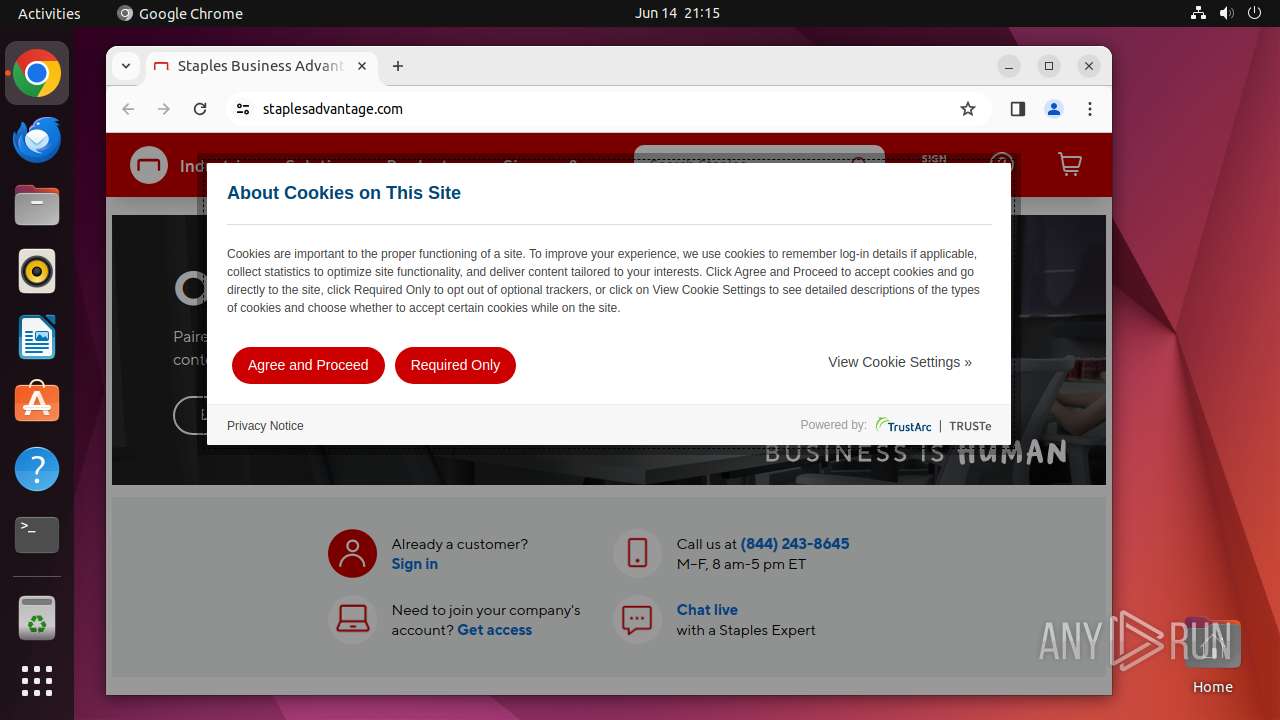Show Applications grid
Image resolution: width=1280 pixels, height=720 pixels.
tap(37, 681)
